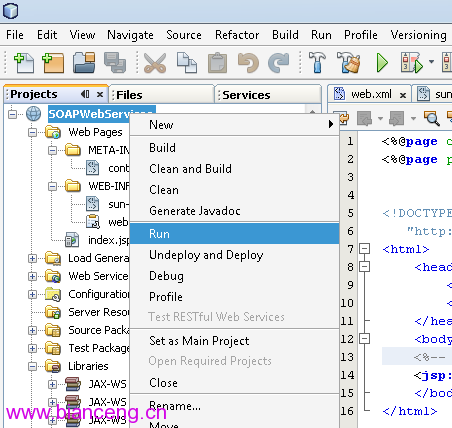The height and width of the screenshot is (428, 452).
Task: Click the Libraries folder icon
Action: pos(53,366)
